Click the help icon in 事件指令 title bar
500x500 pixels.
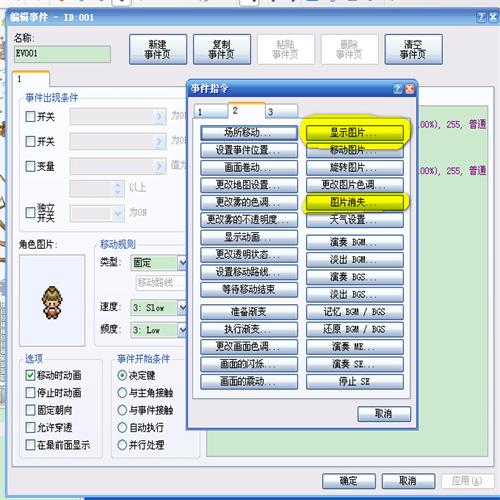[398, 89]
